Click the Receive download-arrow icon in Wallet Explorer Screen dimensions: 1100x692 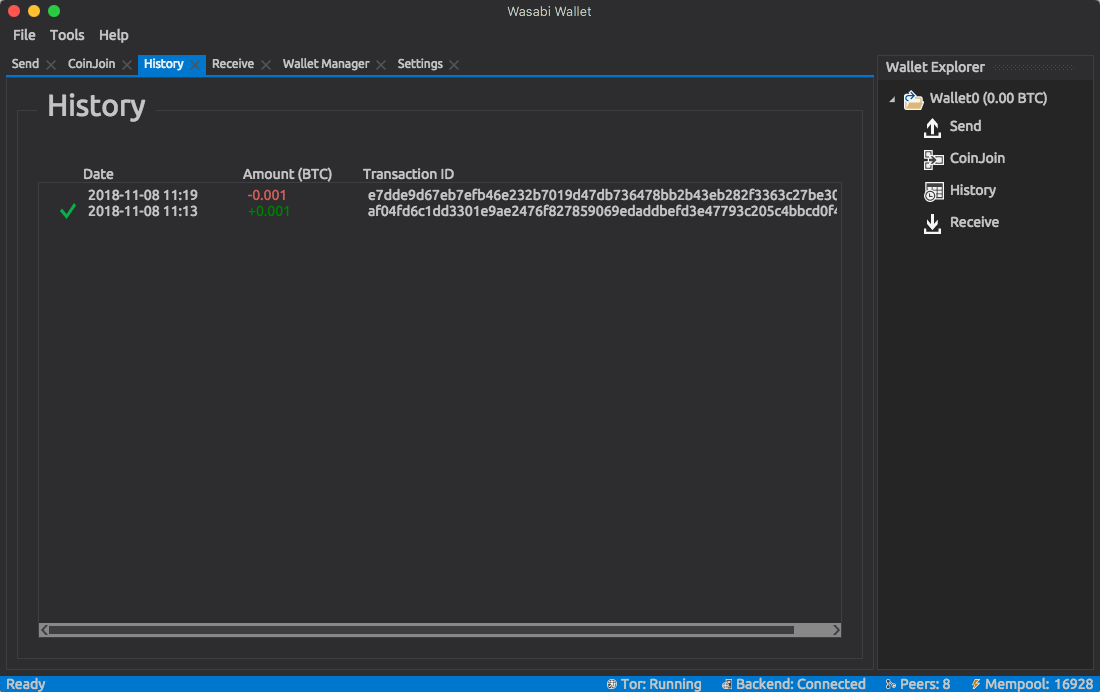point(932,223)
